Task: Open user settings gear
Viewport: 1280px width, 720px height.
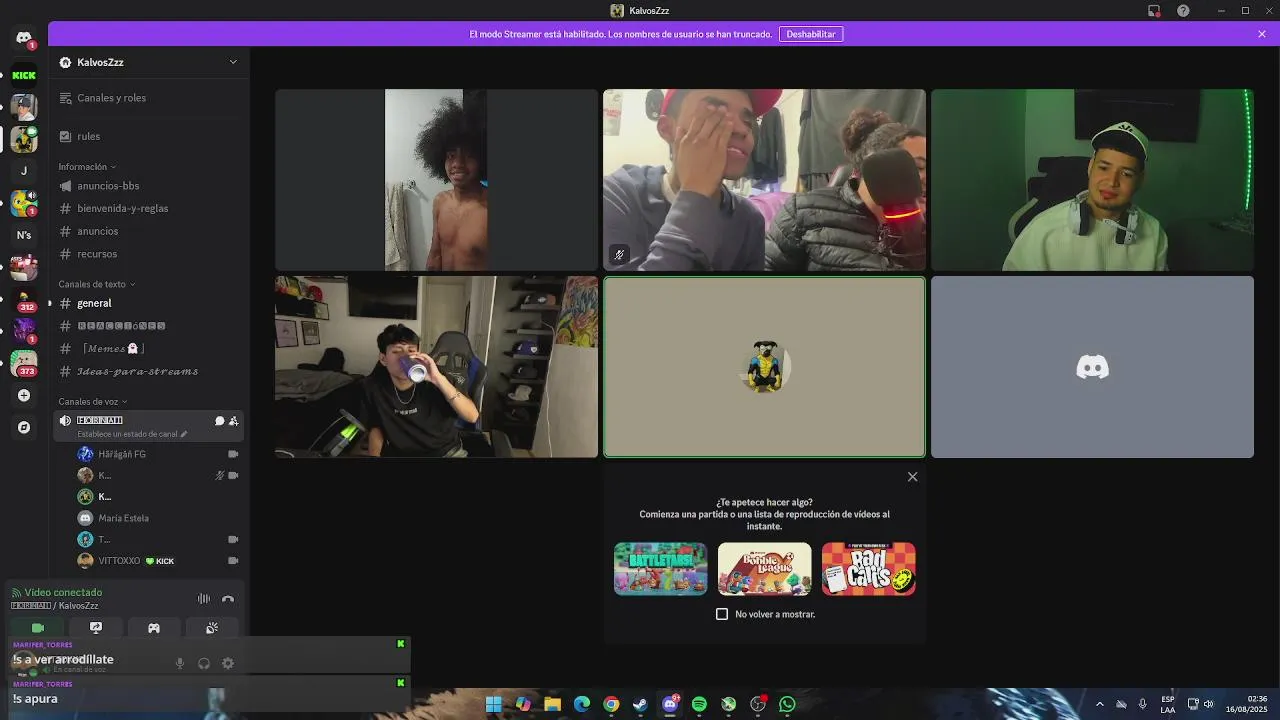Action: [228, 663]
